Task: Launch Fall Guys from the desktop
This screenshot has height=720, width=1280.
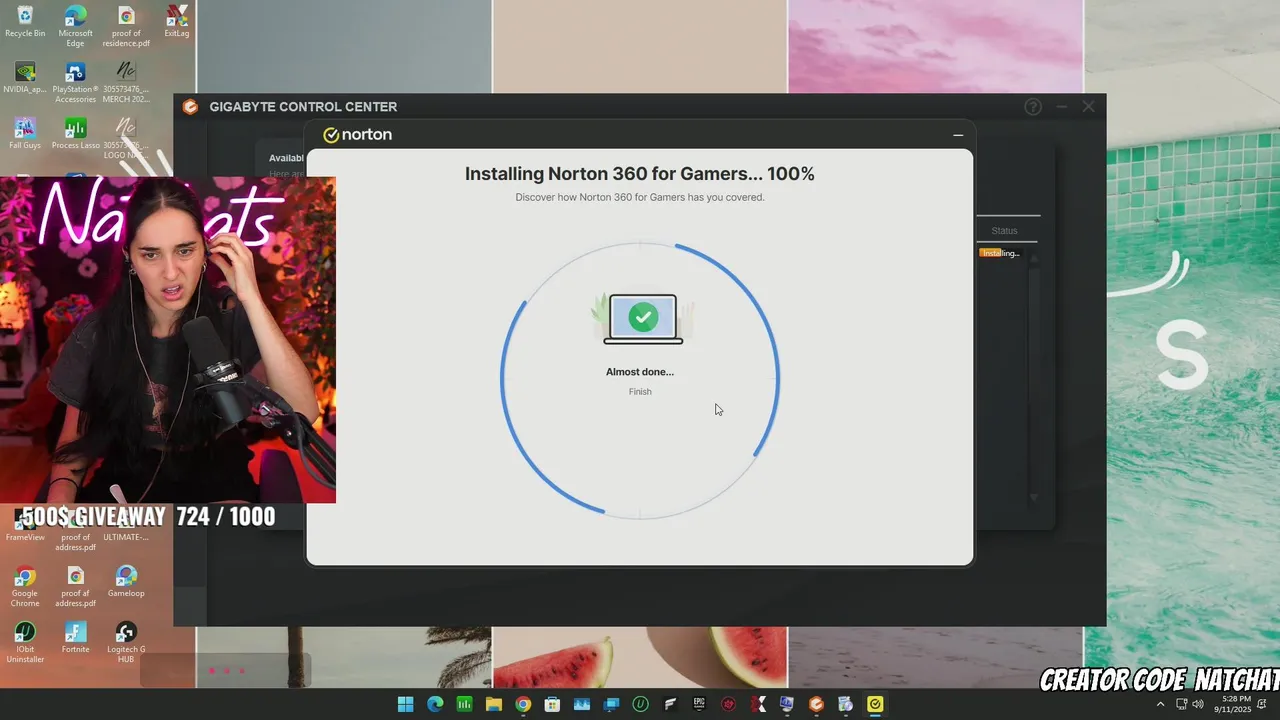Action: [25, 134]
